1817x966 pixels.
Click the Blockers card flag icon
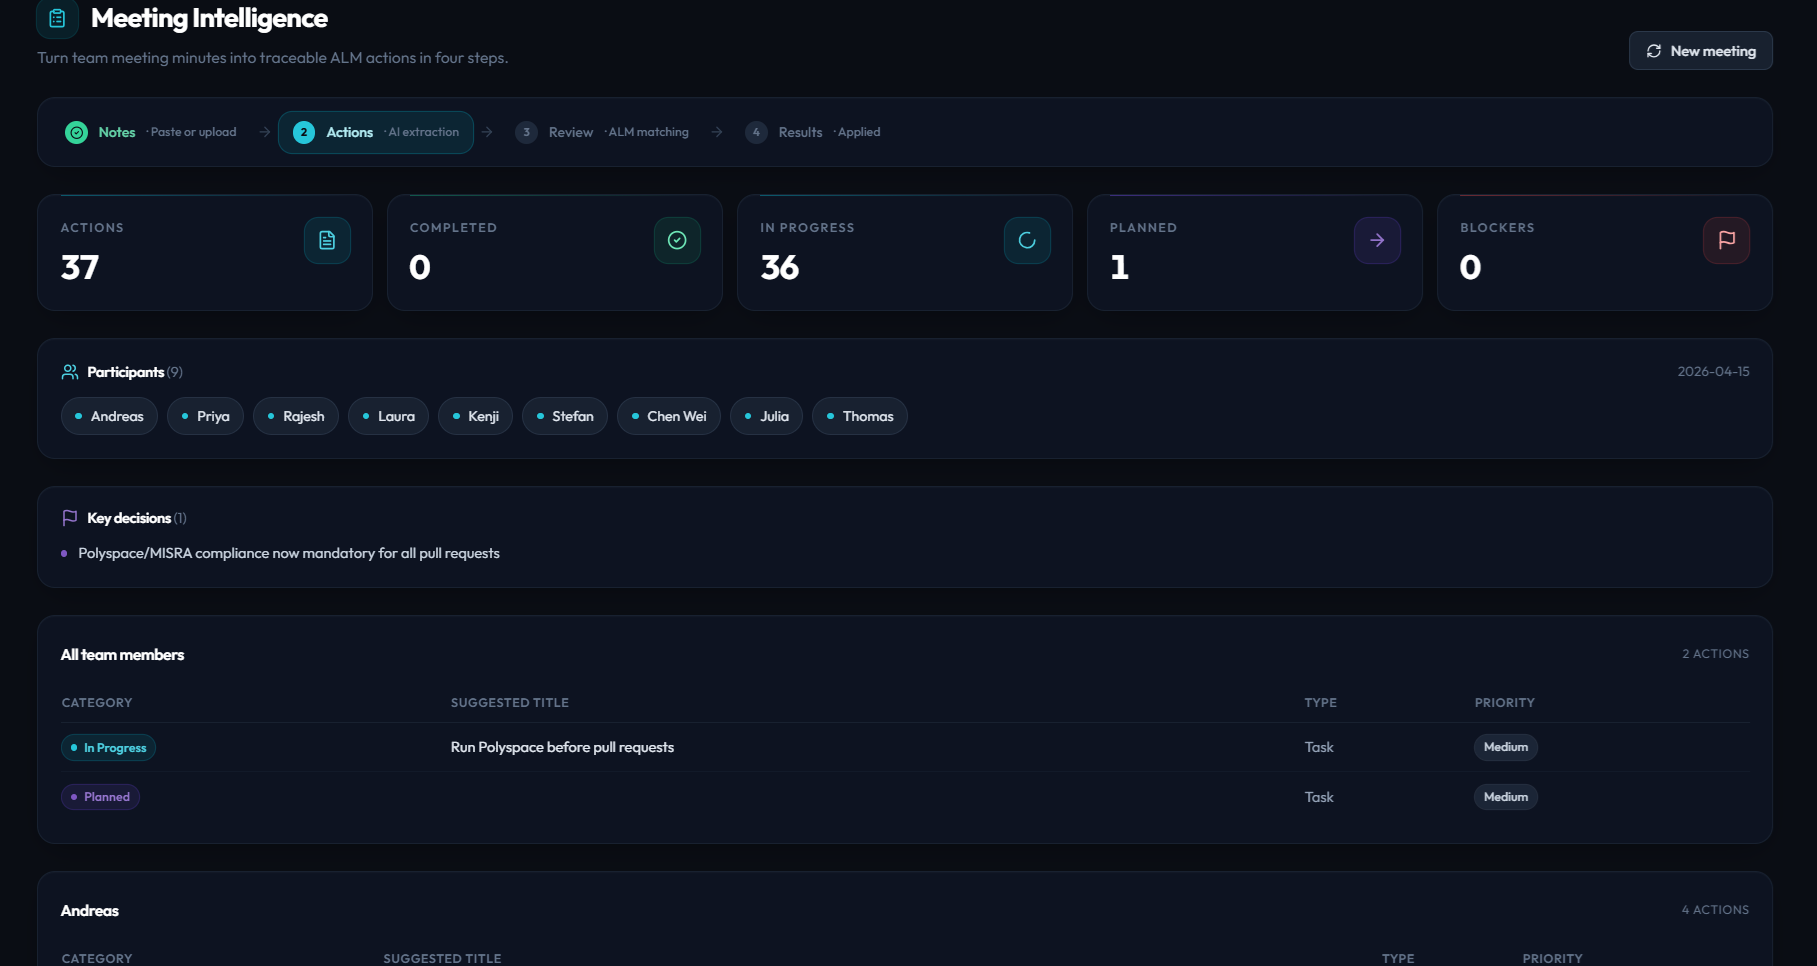click(1726, 240)
